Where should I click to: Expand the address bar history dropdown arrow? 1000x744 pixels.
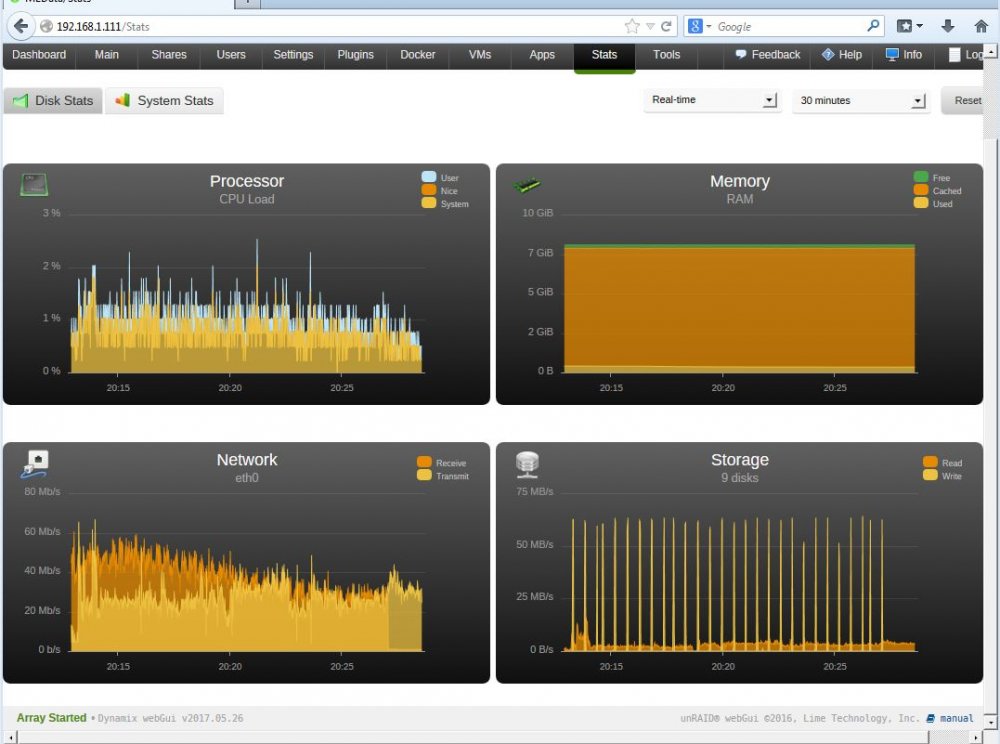pyautogui.click(x=650, y=27)
